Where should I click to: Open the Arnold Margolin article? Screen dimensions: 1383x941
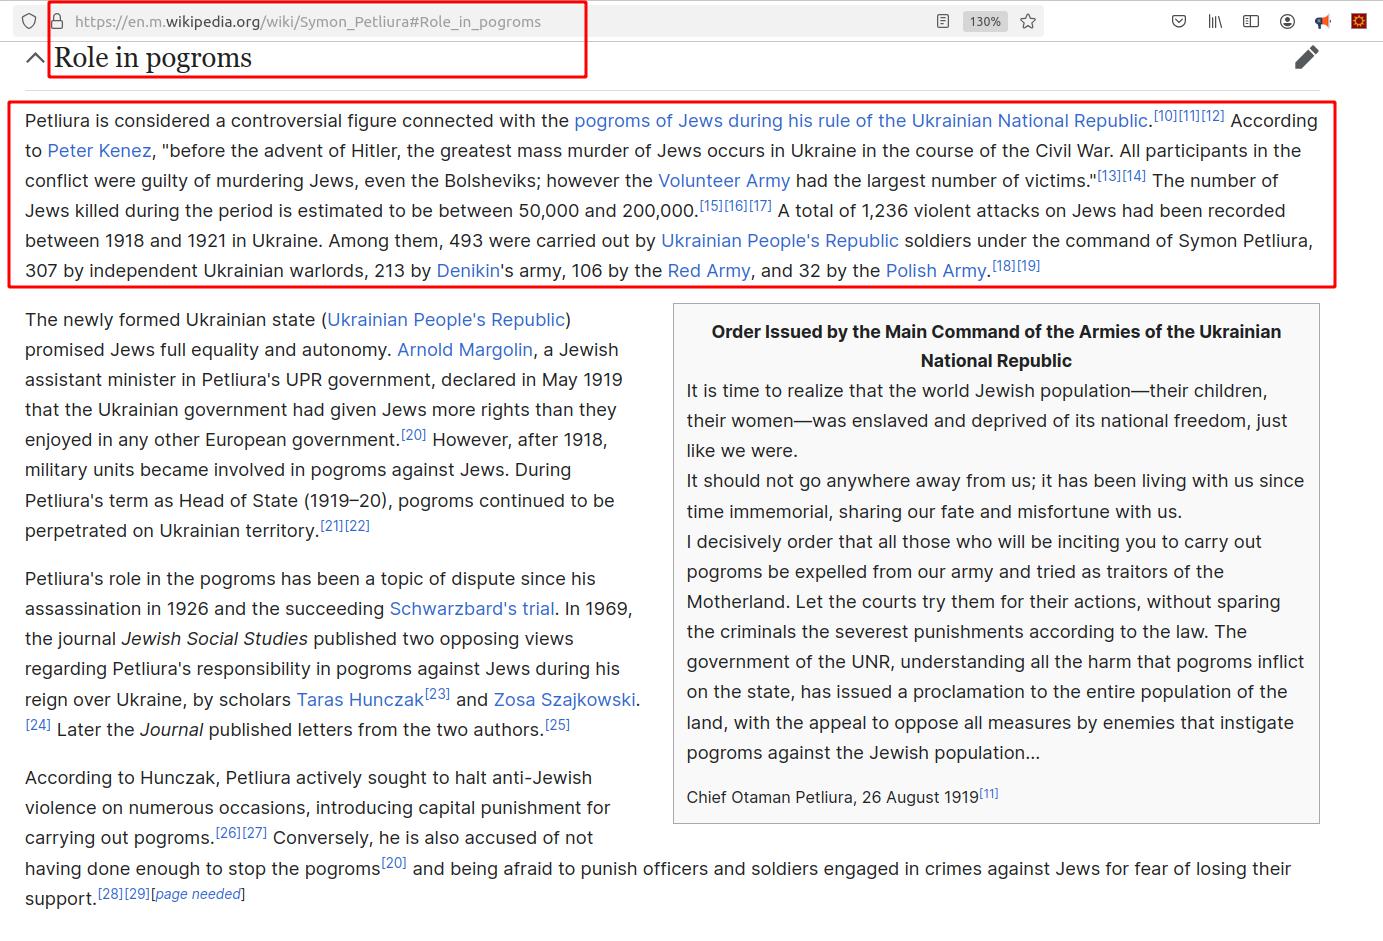point(465,350)
